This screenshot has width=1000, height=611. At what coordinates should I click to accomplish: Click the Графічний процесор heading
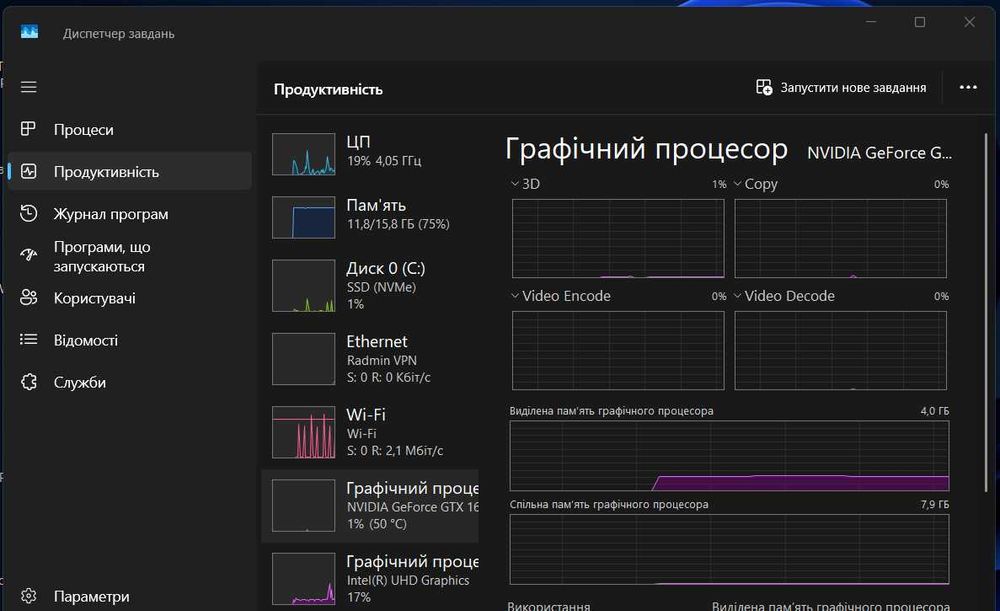pos(647,149)
